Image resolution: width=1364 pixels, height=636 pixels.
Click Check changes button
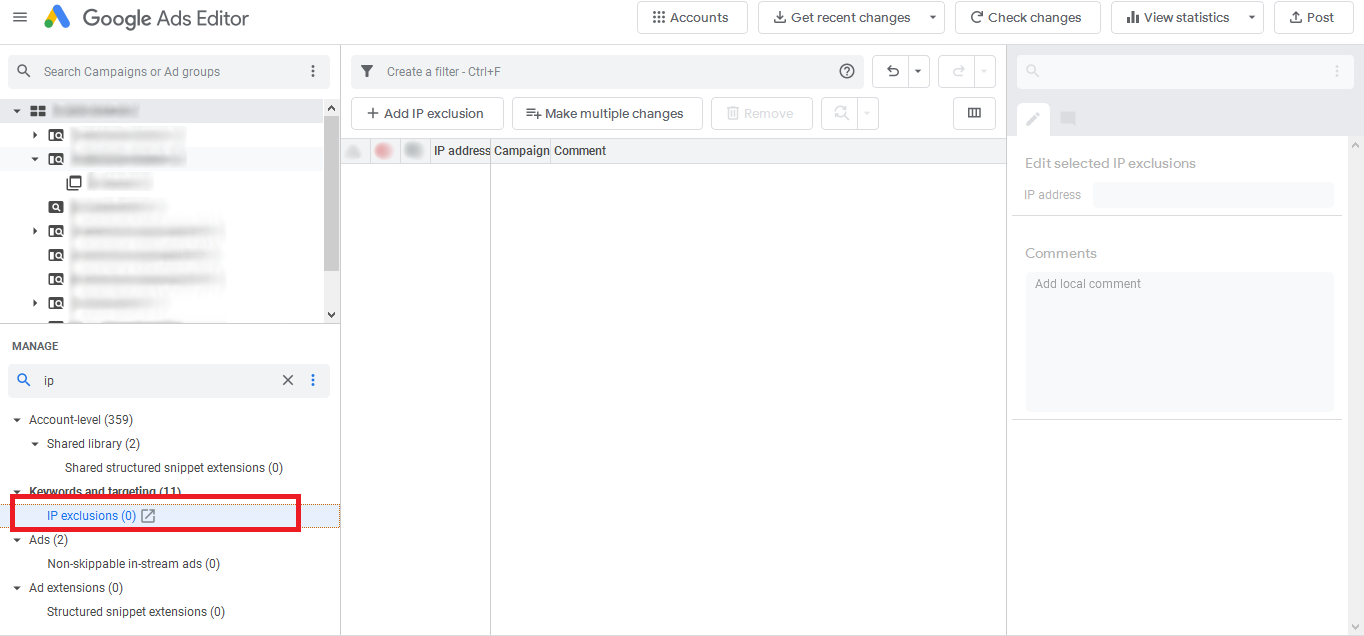click(x=1027, y=17)
